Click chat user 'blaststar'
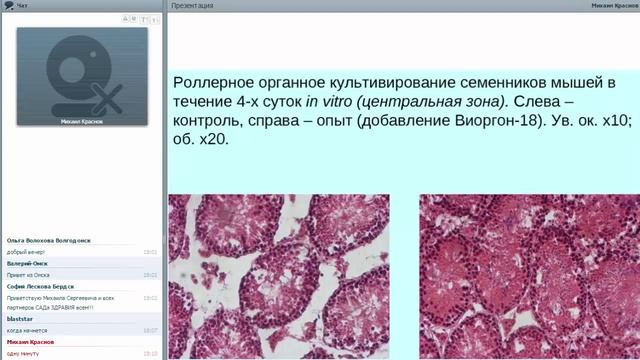The image size is (640, 360). pos(20,319)
